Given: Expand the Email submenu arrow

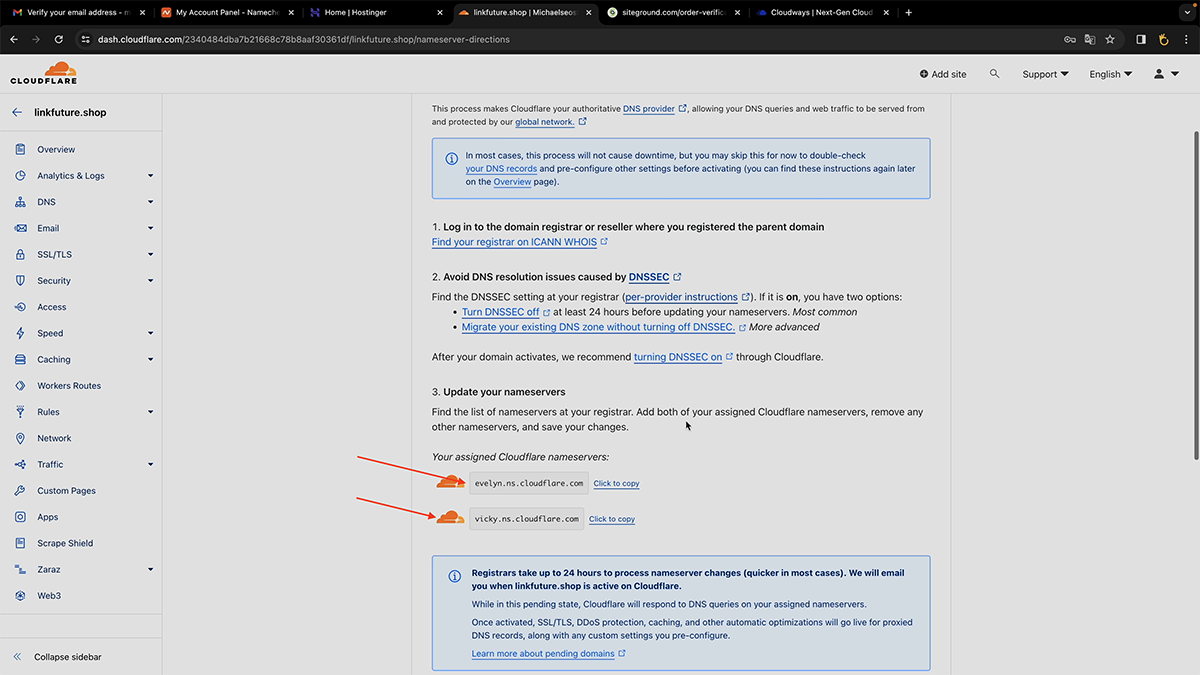Looking at the screenshot, I should [150, 228].
